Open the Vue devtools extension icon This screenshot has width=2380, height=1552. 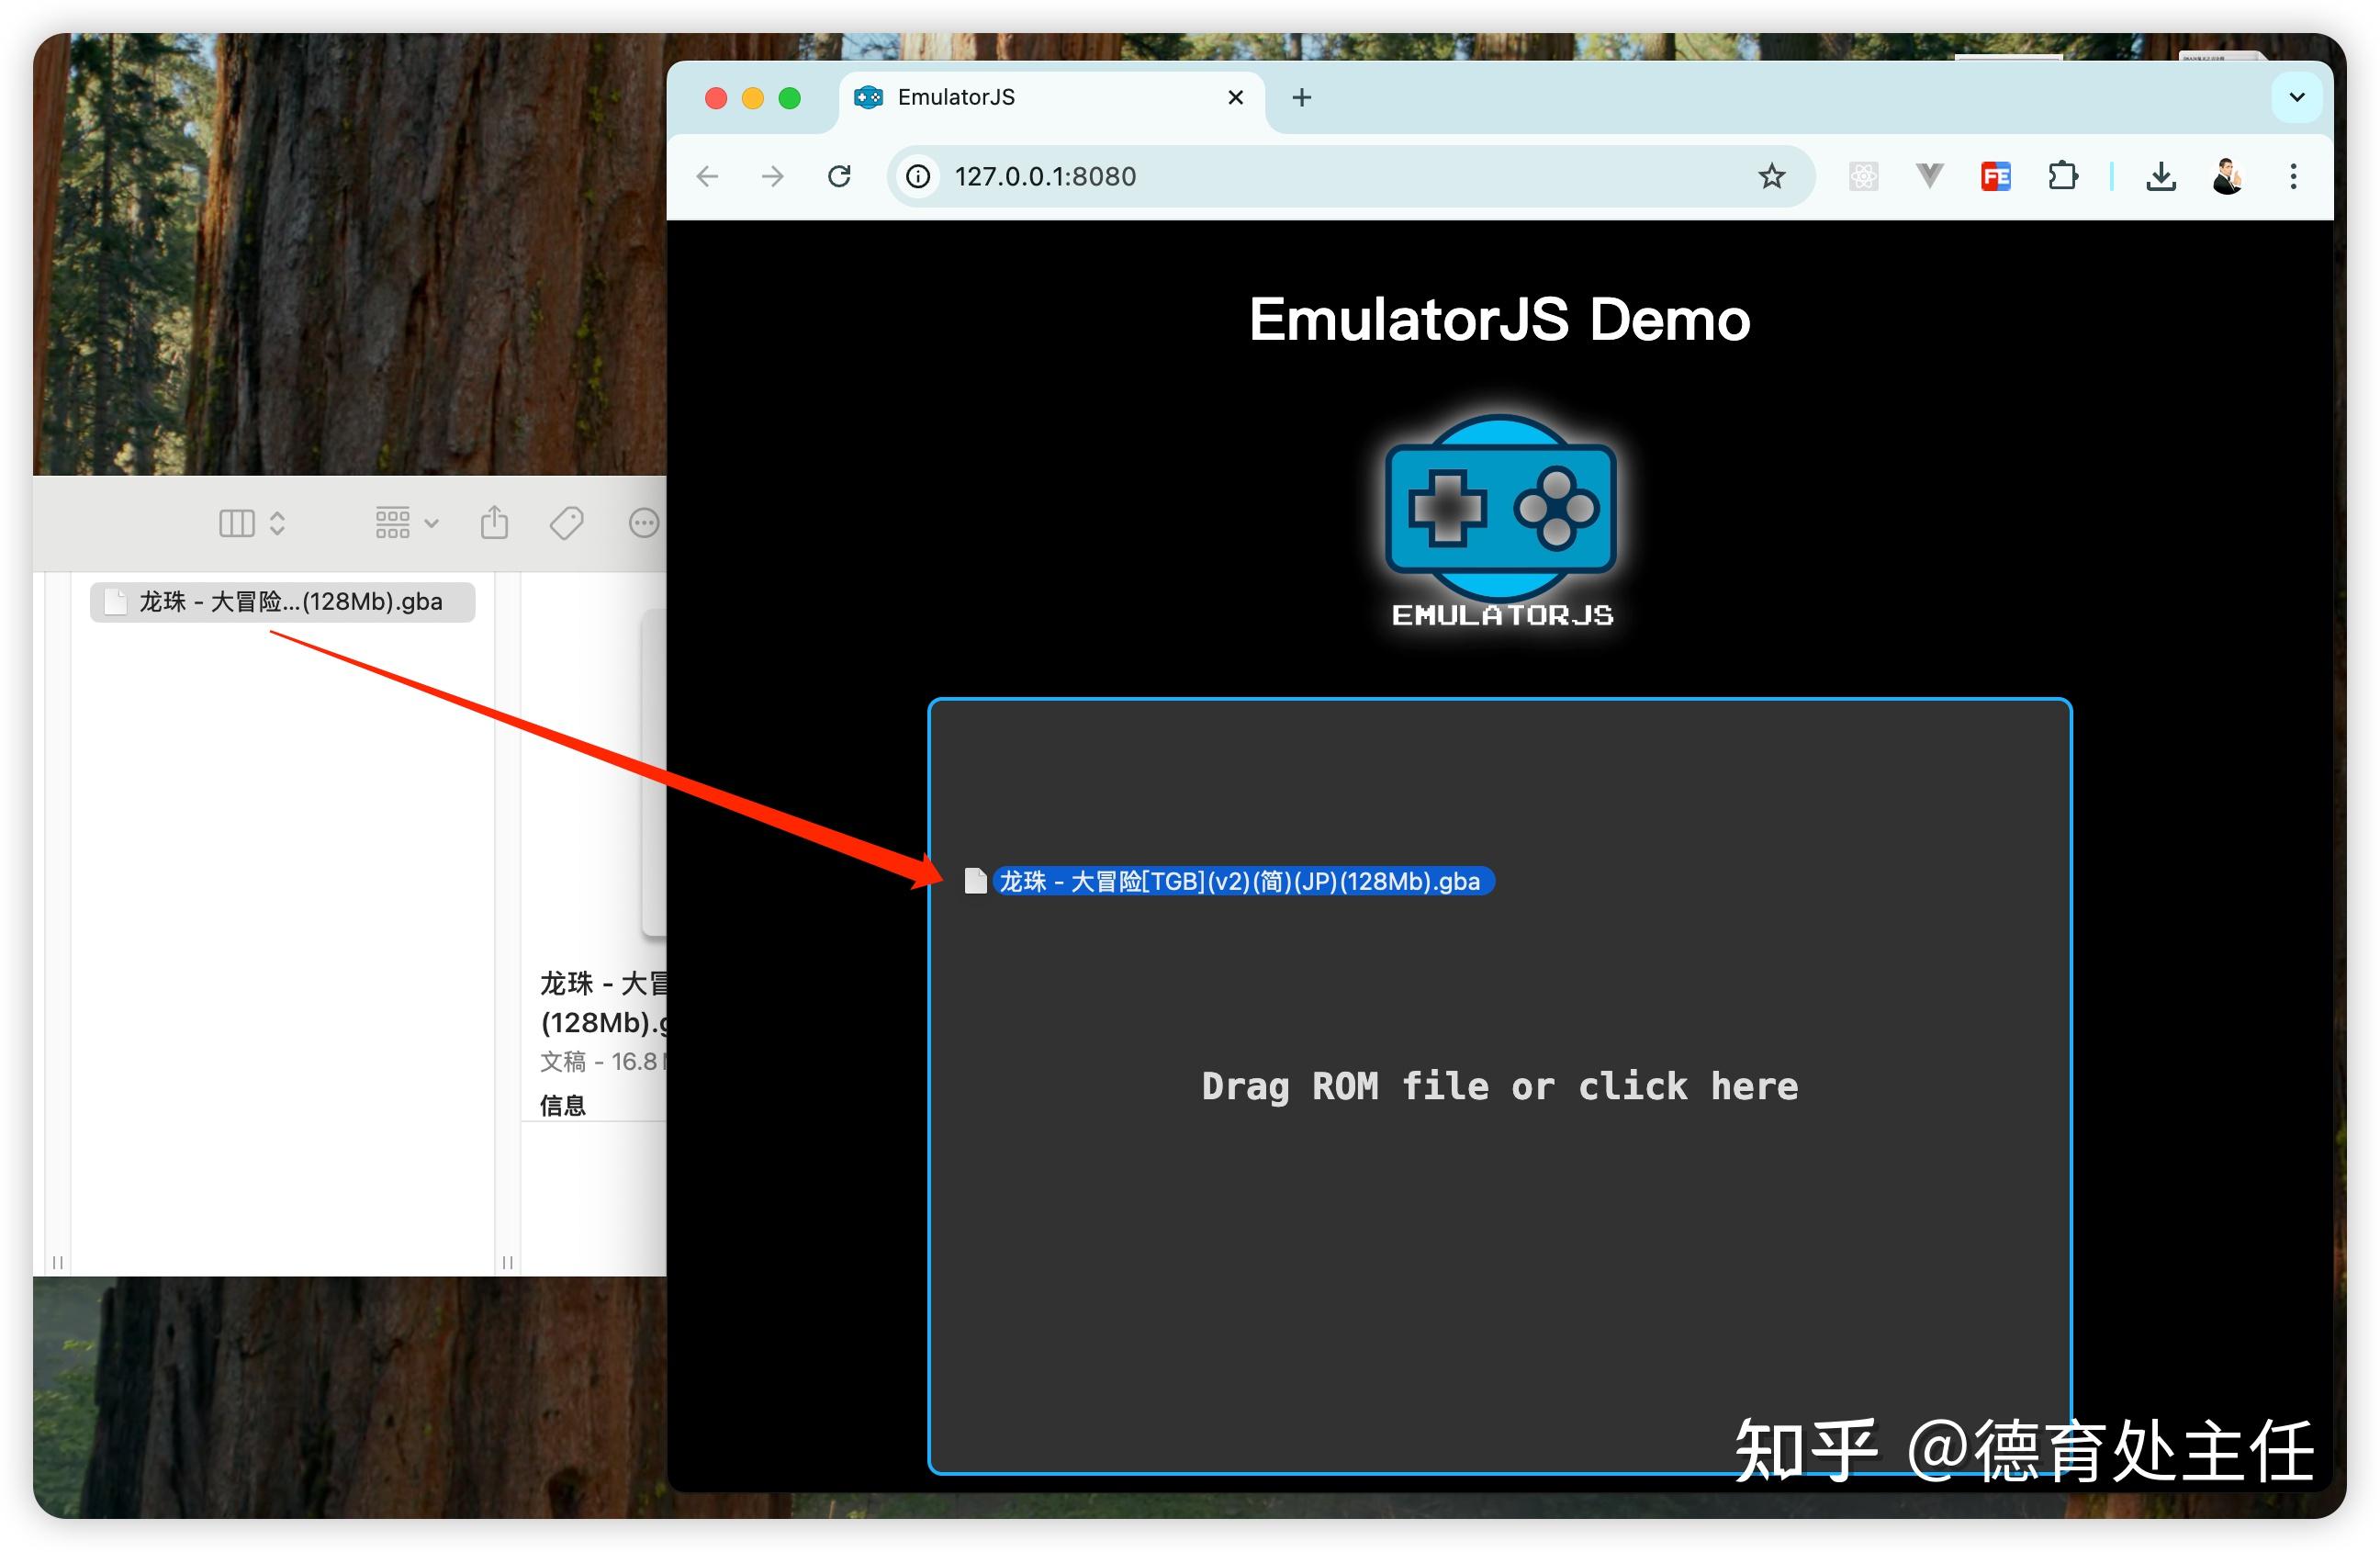pos(1930,177)
